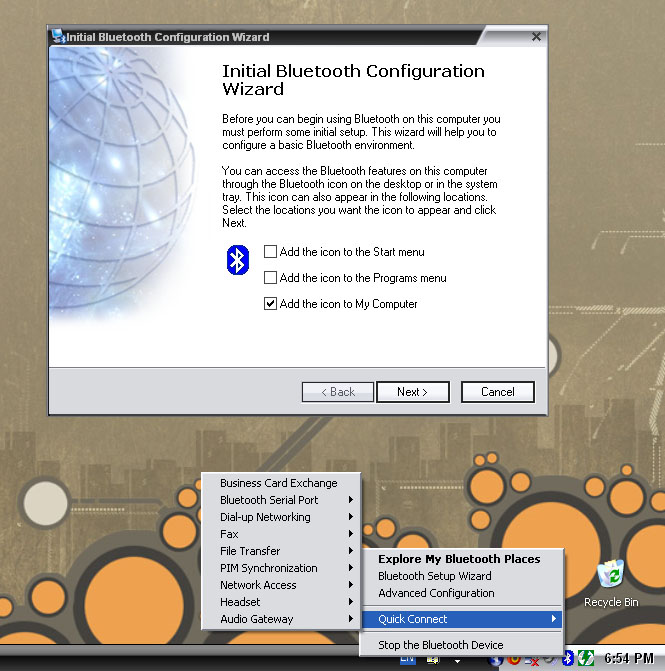Open File Transfer submenu entry
The width and height of the screenshot is (665, 671).
tap(281, 551)
